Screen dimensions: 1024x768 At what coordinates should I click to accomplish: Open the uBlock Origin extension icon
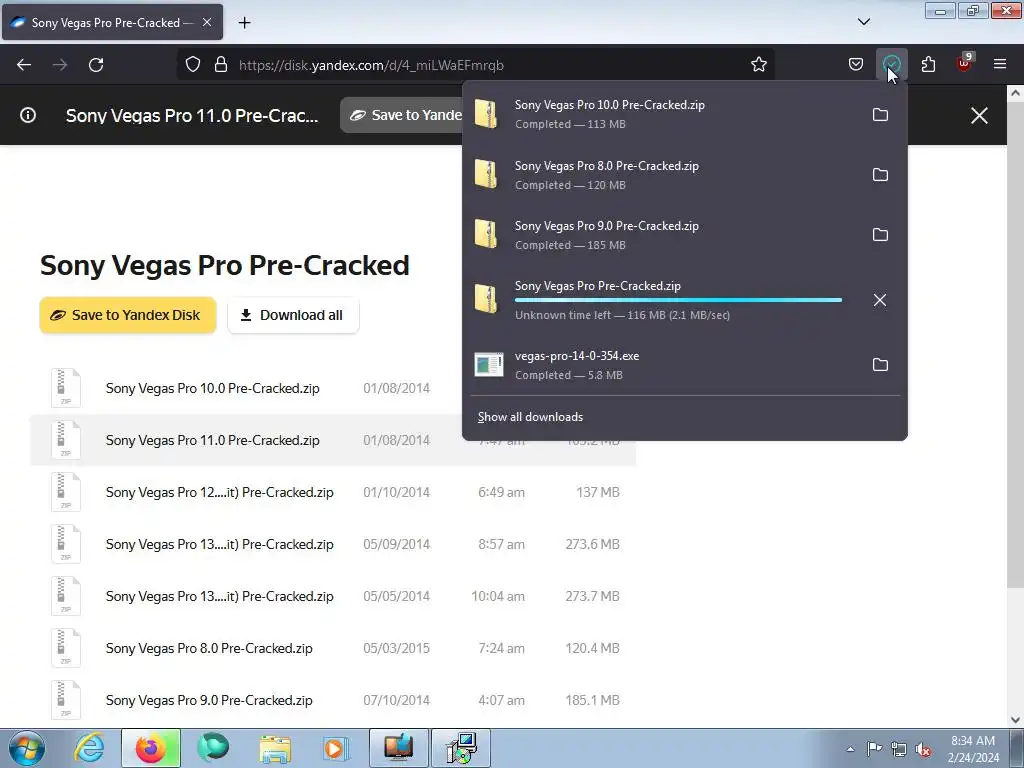(x=964, y=63)
